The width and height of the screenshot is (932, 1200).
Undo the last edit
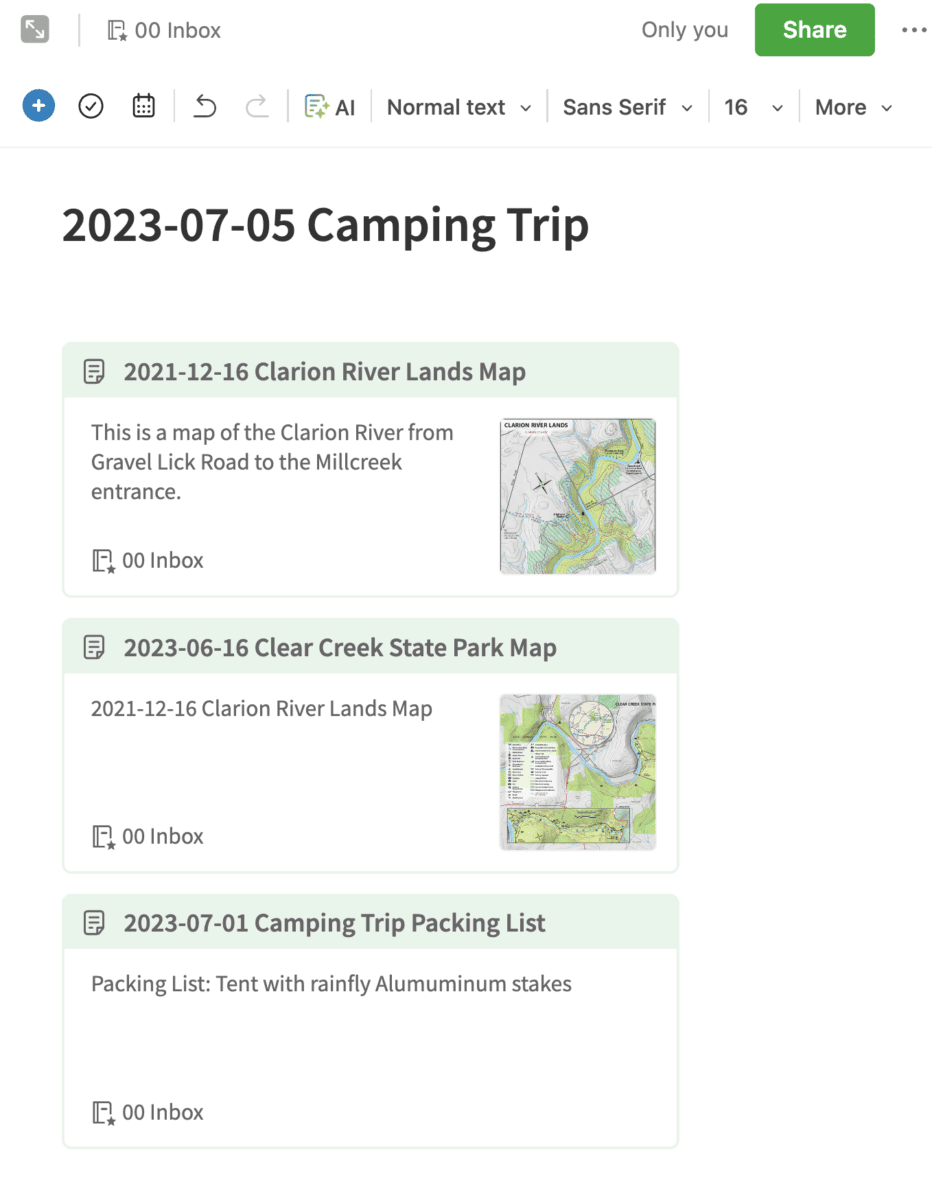tap(205, 106)
